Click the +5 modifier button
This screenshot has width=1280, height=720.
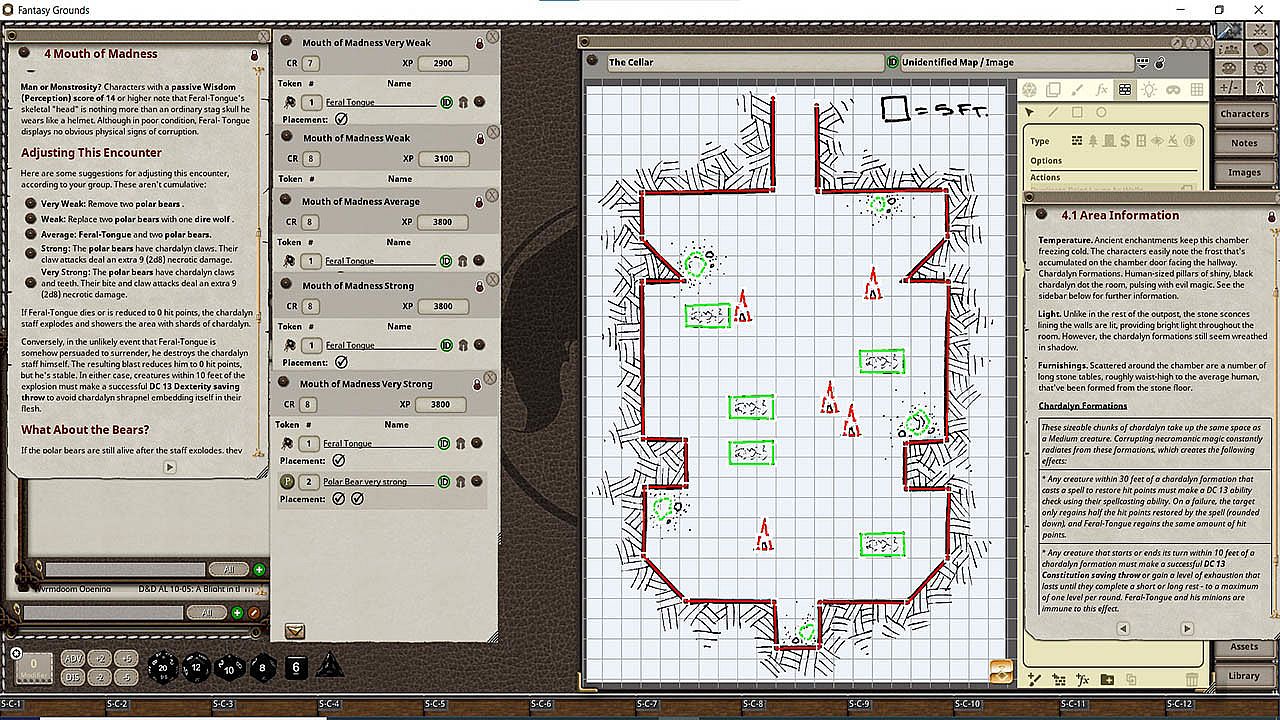[125, 658]
